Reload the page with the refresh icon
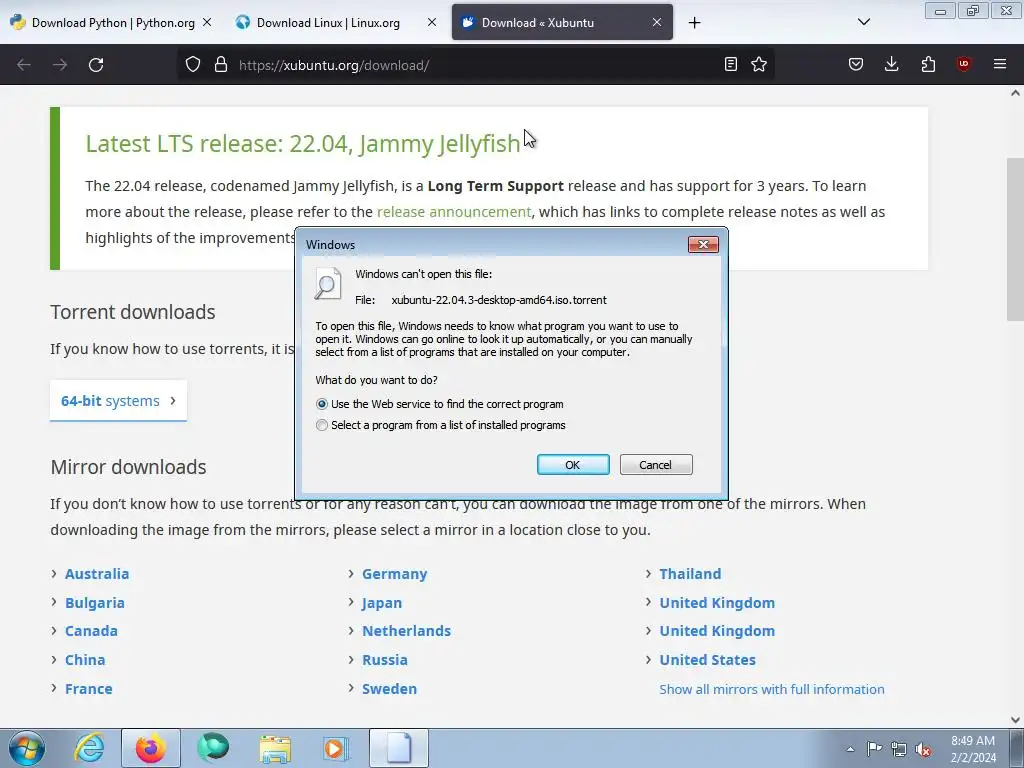Image resolution: width=1024 pixels, height=768 pixels. [96, 65]
